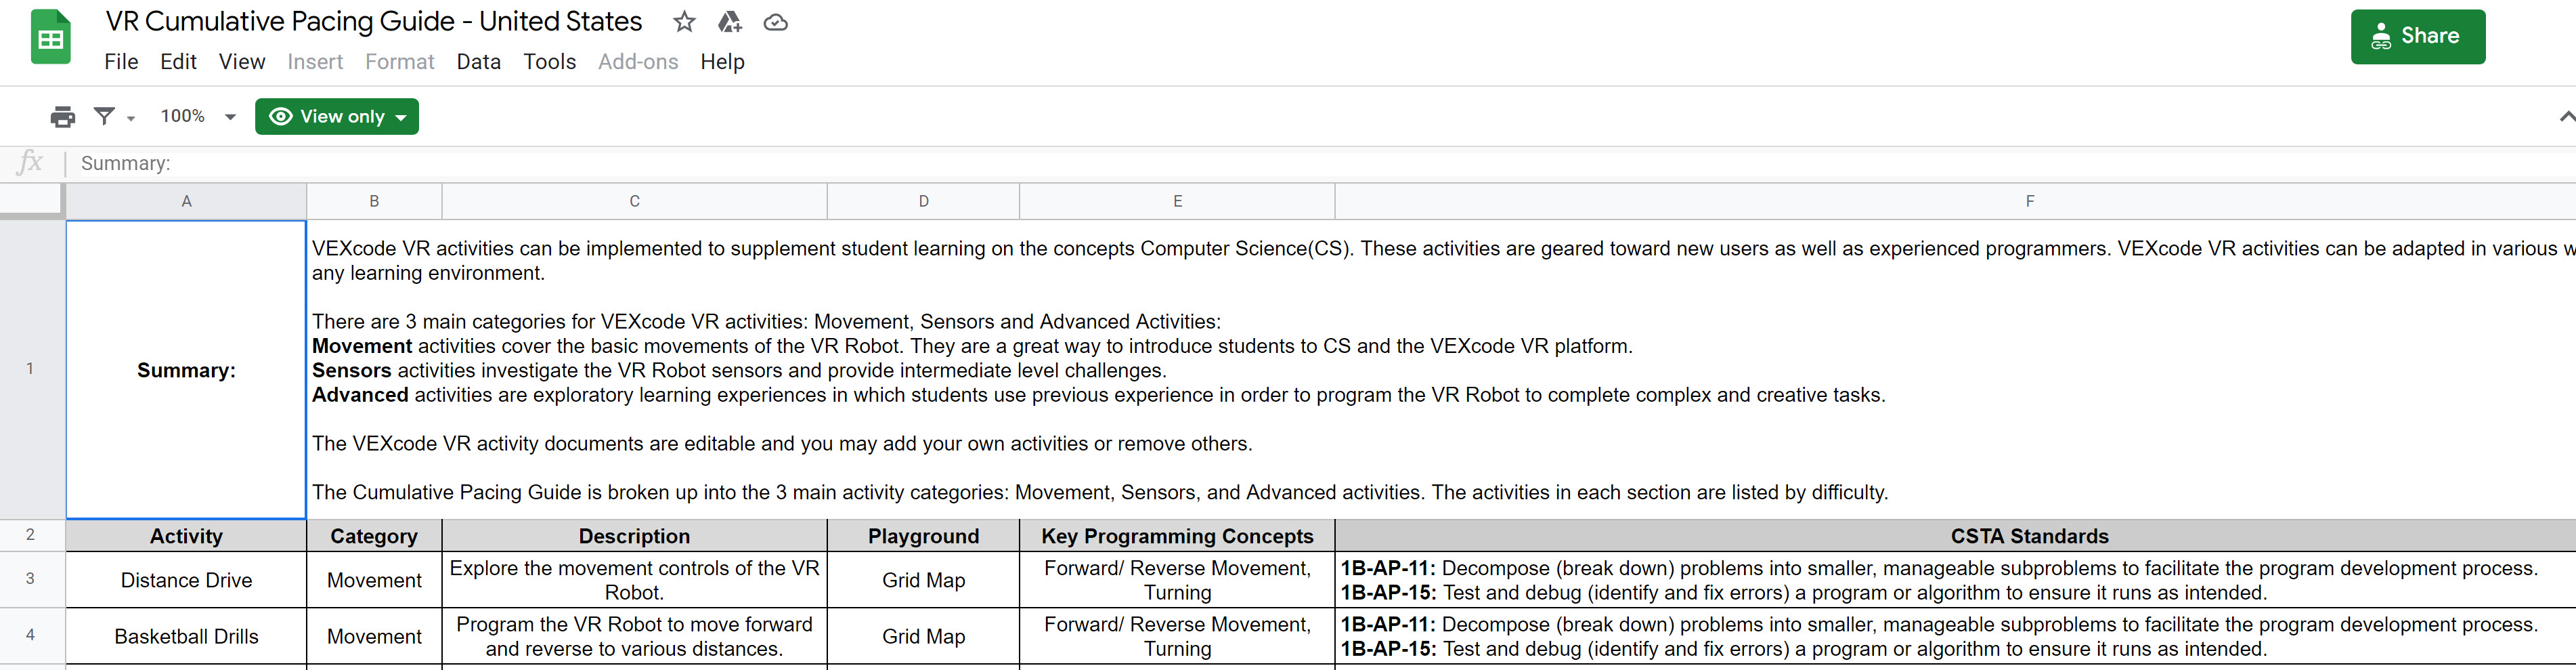2576x670 pixels.
Task: Click inside the formula bar
Action: pyautogui.click(x=400, y=163)
